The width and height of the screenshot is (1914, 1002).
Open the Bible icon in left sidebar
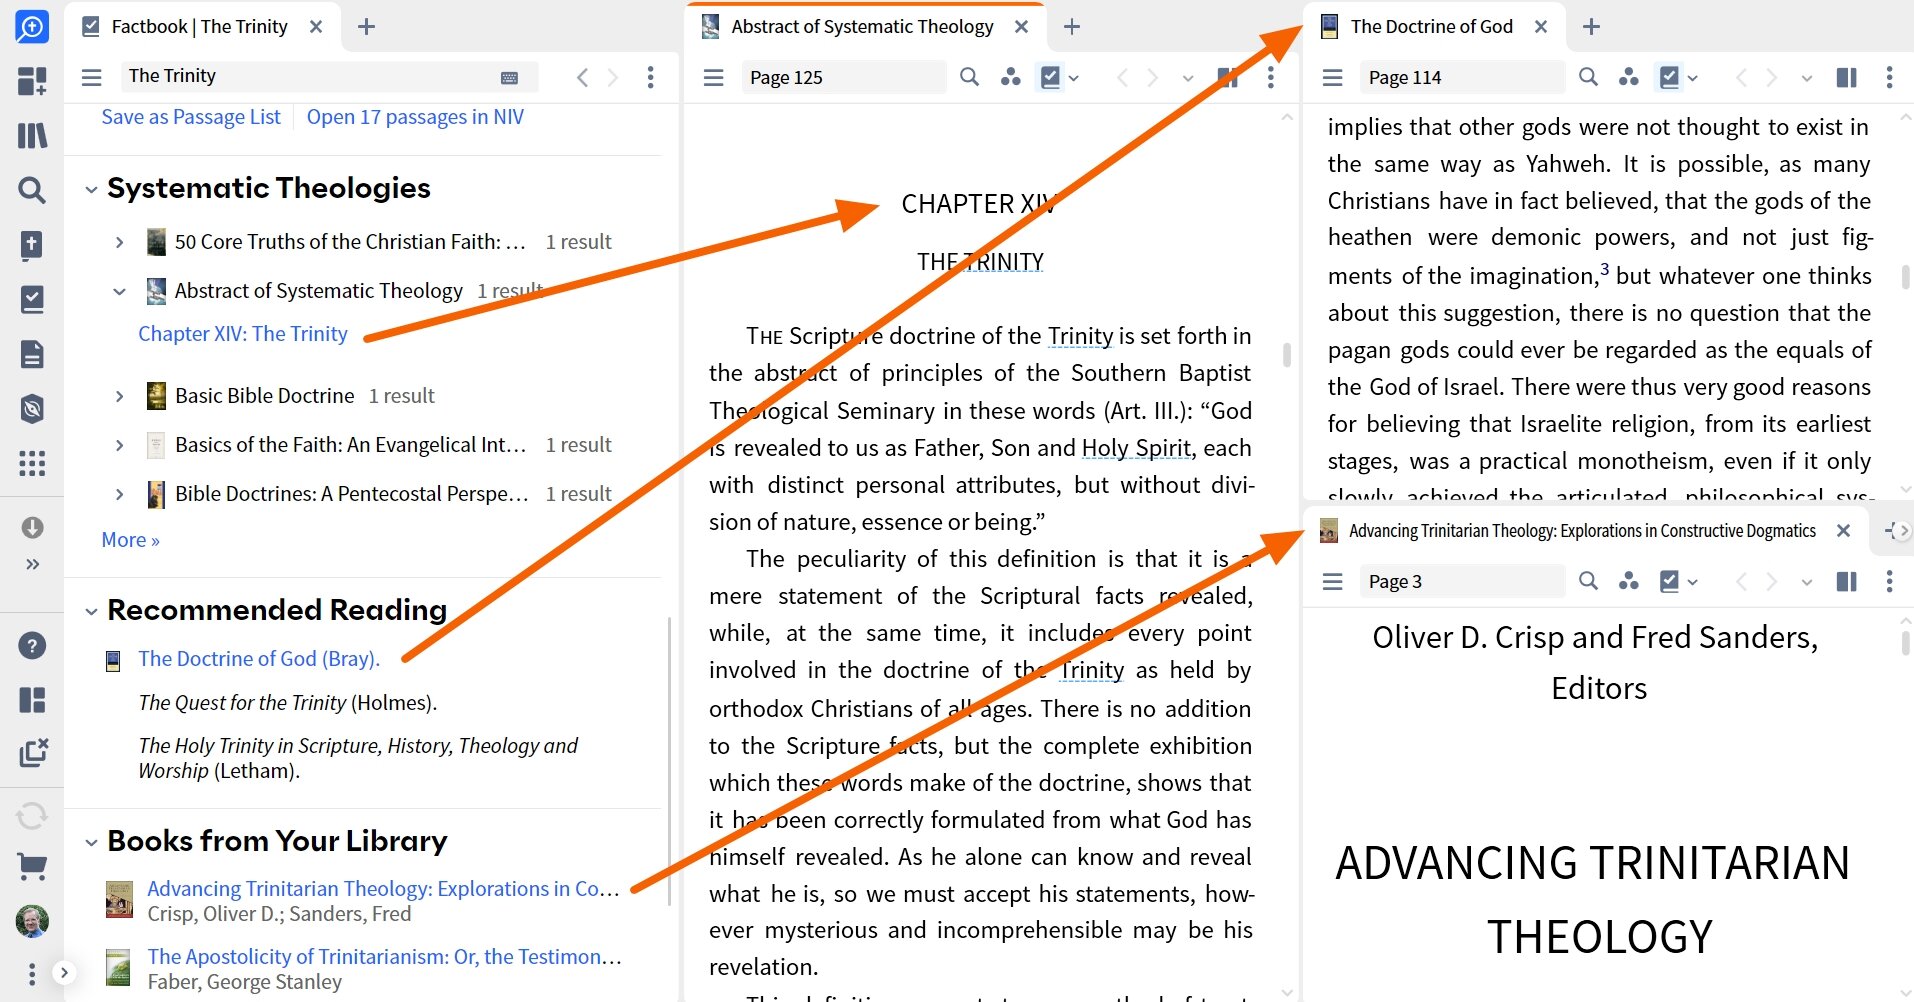[32, 245]
